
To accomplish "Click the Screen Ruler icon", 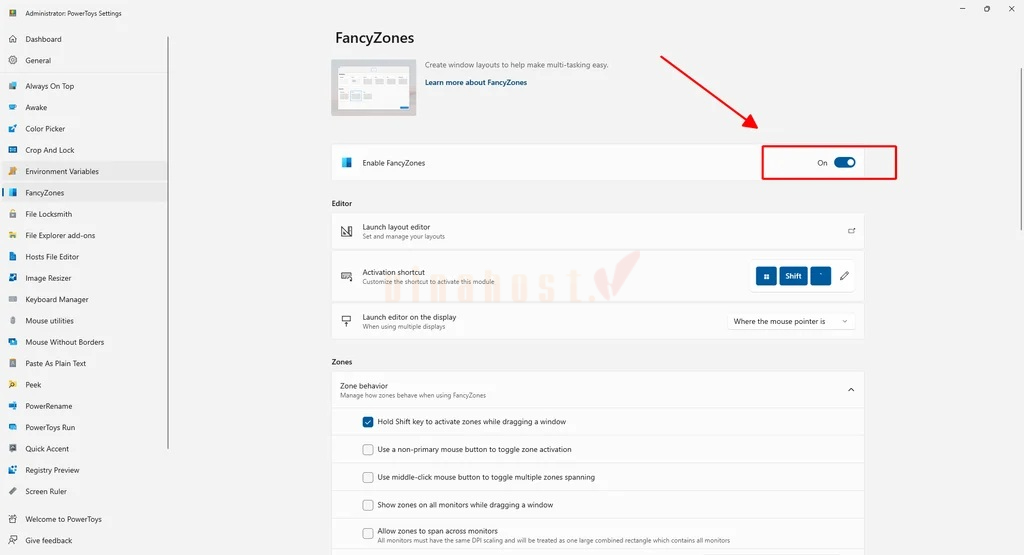I will click(12, 491).
